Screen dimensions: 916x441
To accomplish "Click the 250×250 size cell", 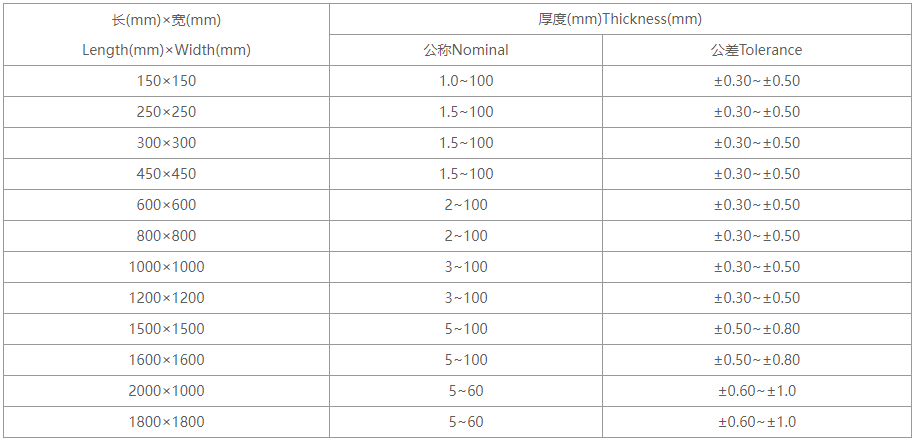I will (x=166, y=112).
